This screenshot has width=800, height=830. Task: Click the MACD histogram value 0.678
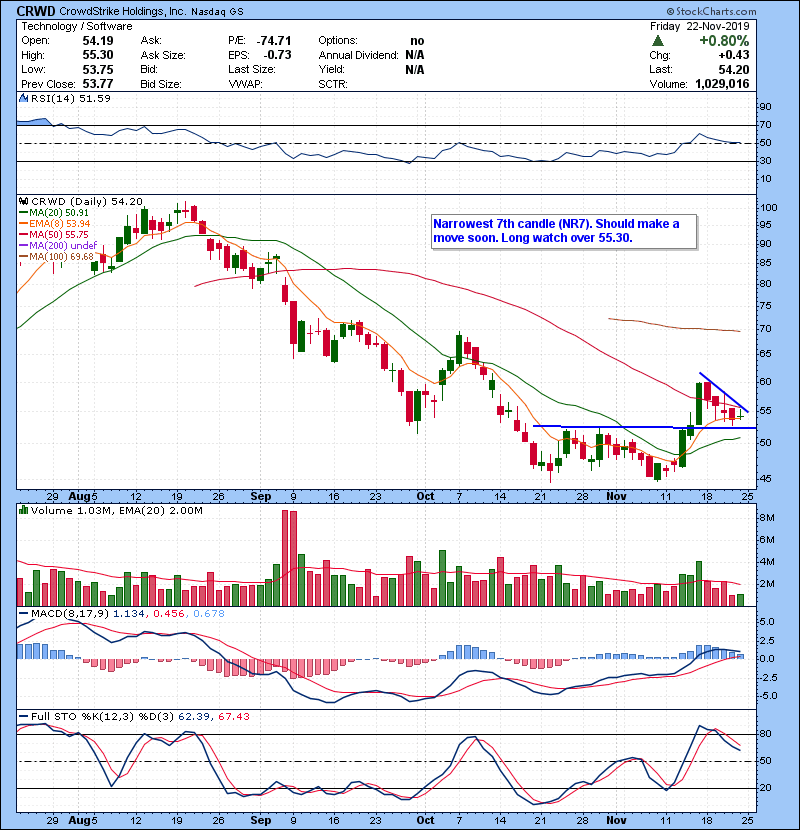(x=209, y=614)
